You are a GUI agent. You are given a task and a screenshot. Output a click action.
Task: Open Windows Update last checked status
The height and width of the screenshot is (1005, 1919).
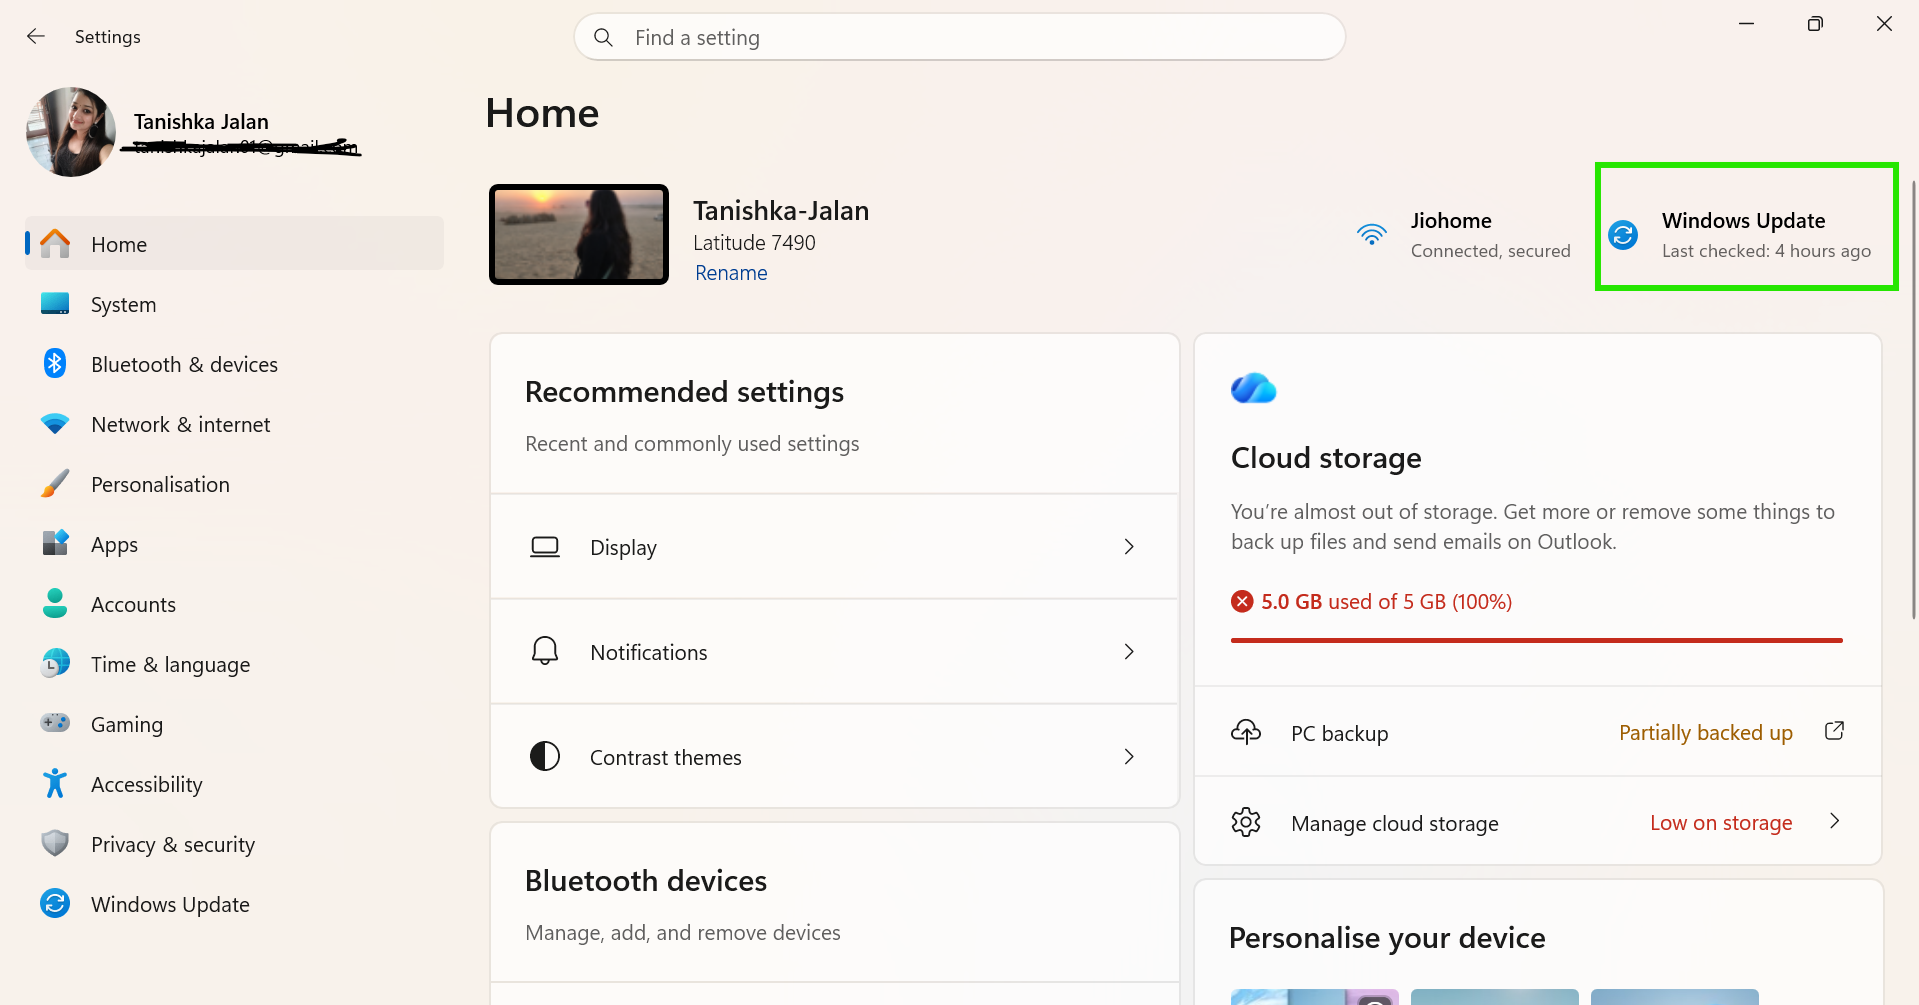(x=1766, y=251)
